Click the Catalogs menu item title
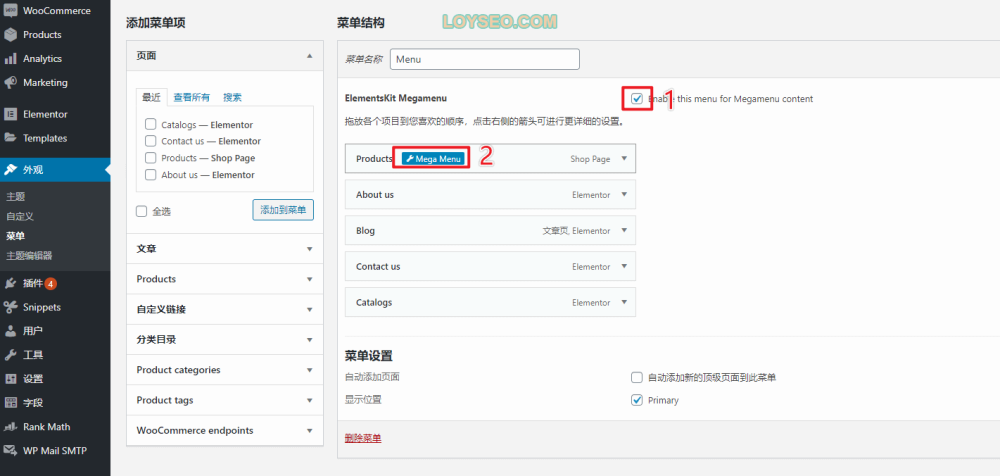The width and height of the screenshot is (1000, 476). (x=374, y=302)
